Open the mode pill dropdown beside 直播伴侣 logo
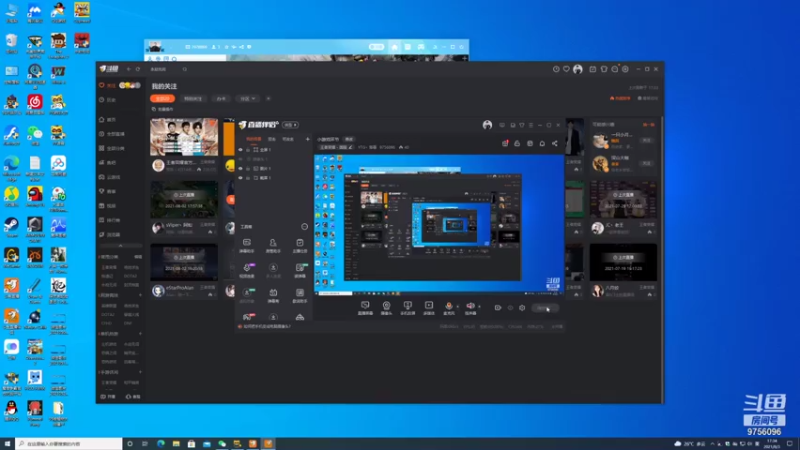This screenshot has height=450, width=800. pos(290,125)
